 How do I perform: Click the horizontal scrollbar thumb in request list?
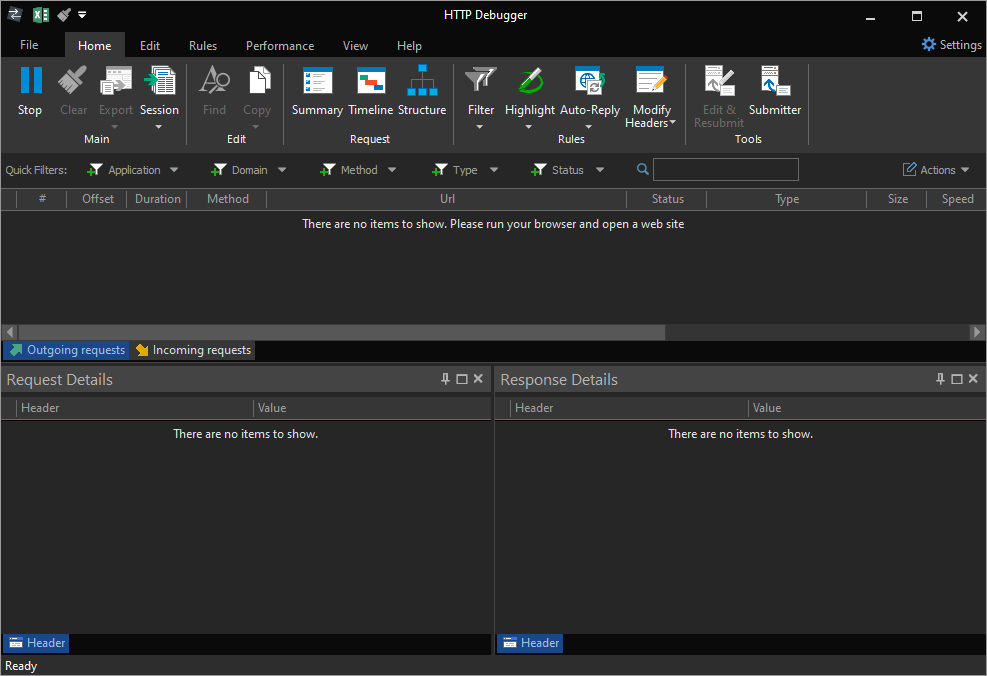[x=342, y=332]
